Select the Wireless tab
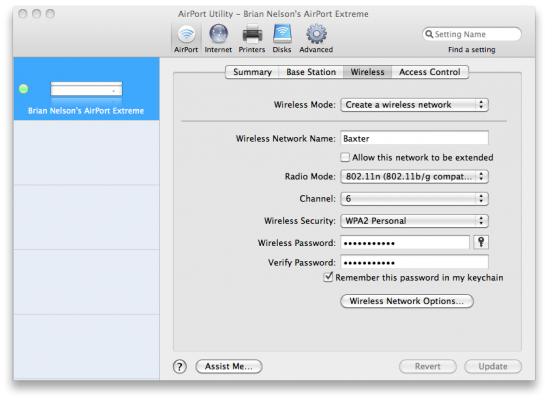Screen dimensions: 548x400 367,72
